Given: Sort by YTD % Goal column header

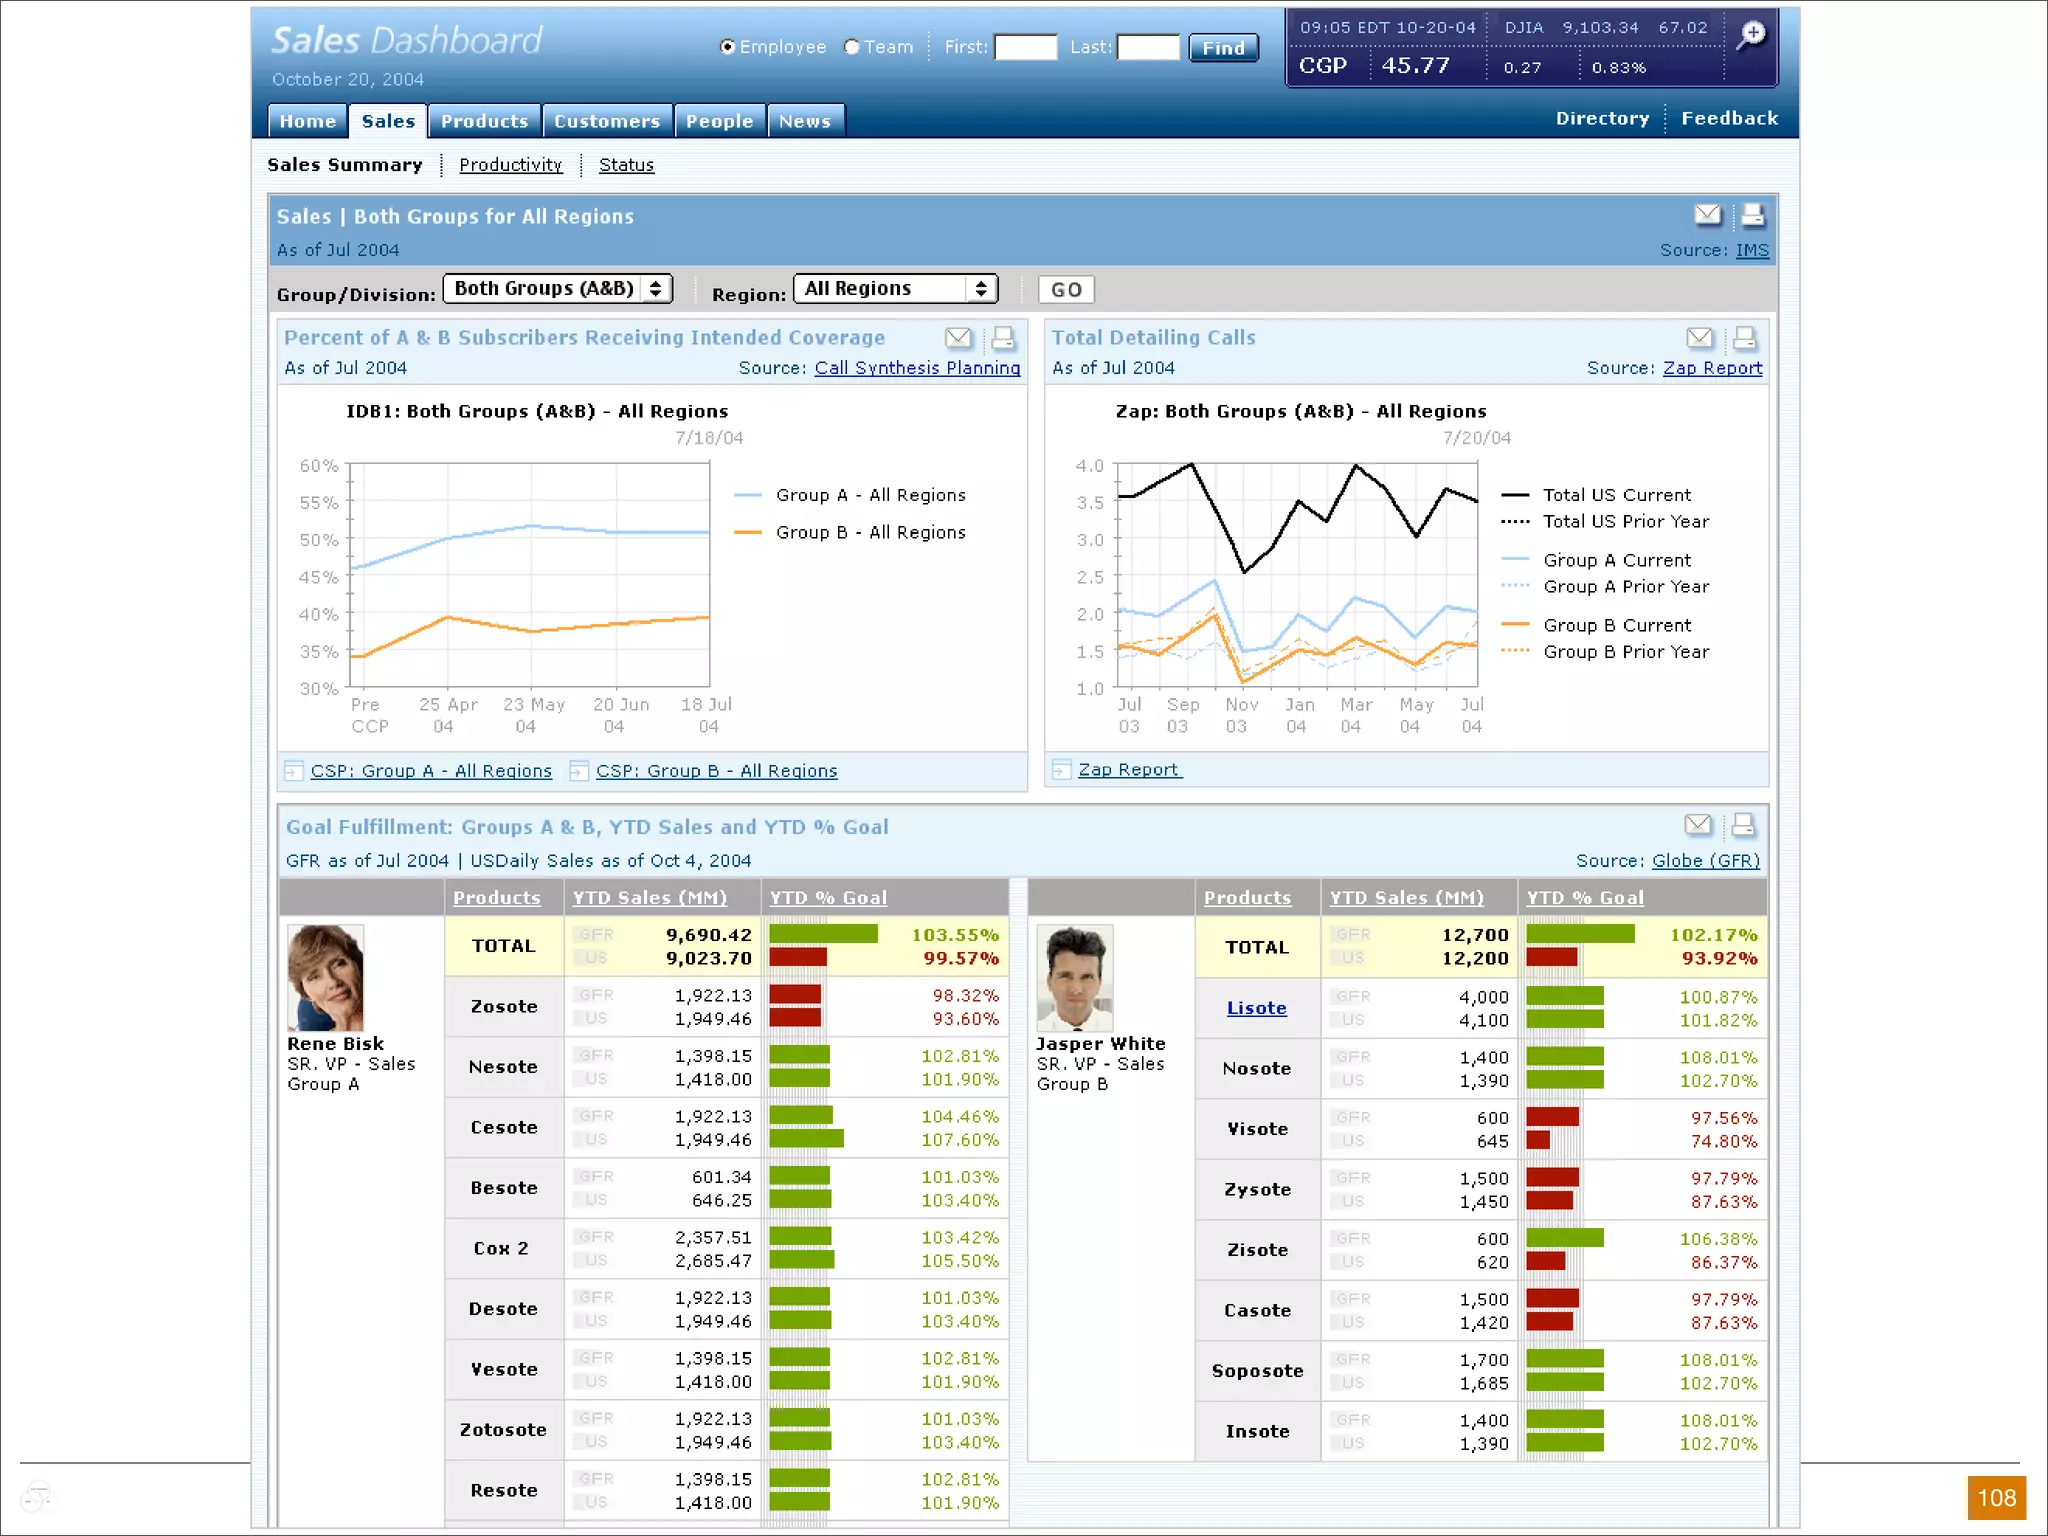Looking at the screenshot, I should 828,898.
